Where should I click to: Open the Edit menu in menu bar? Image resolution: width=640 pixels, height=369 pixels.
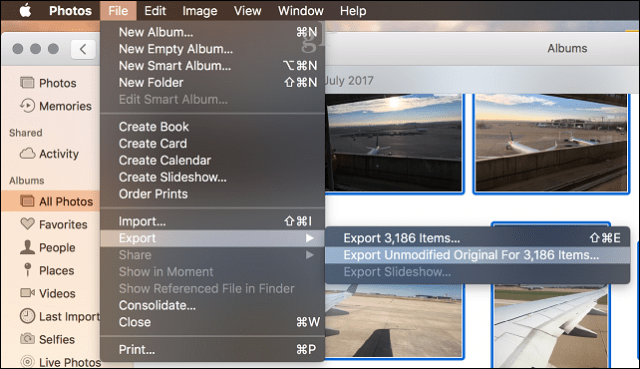155,11
